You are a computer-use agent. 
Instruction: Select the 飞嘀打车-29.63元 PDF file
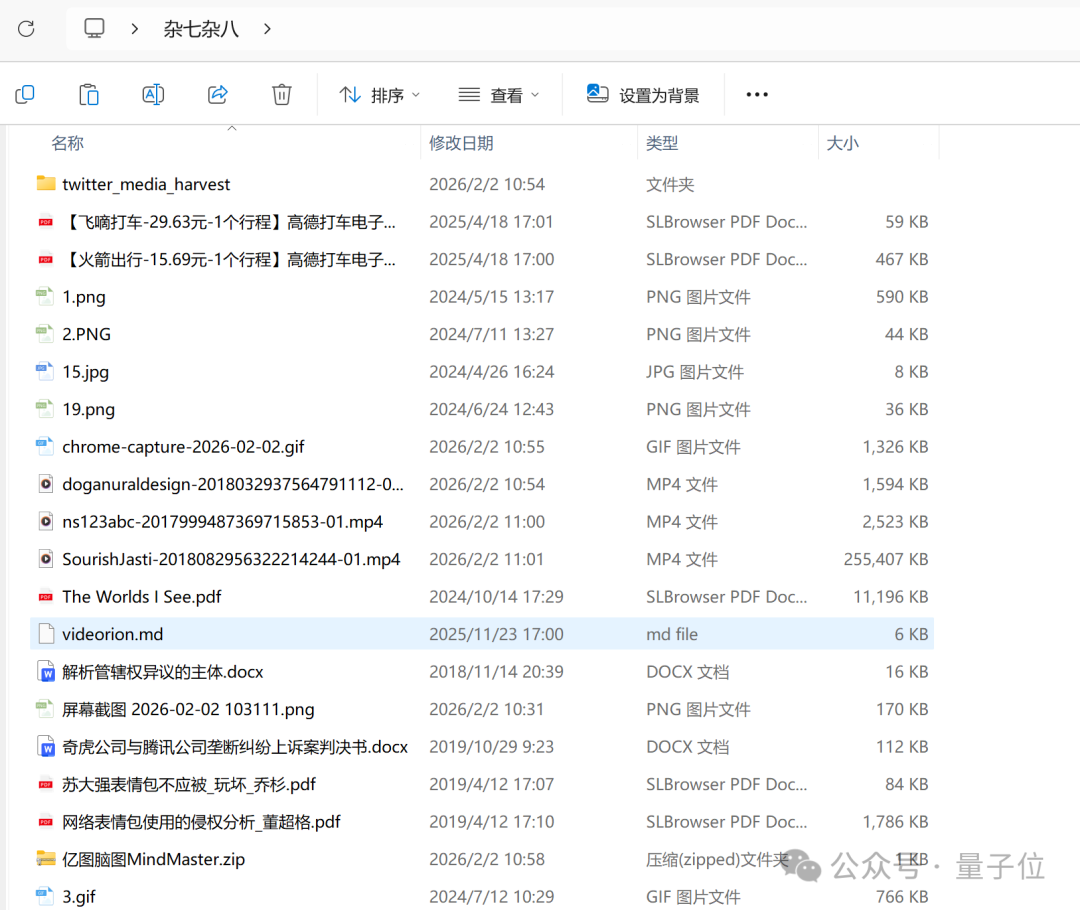point(229,222)
